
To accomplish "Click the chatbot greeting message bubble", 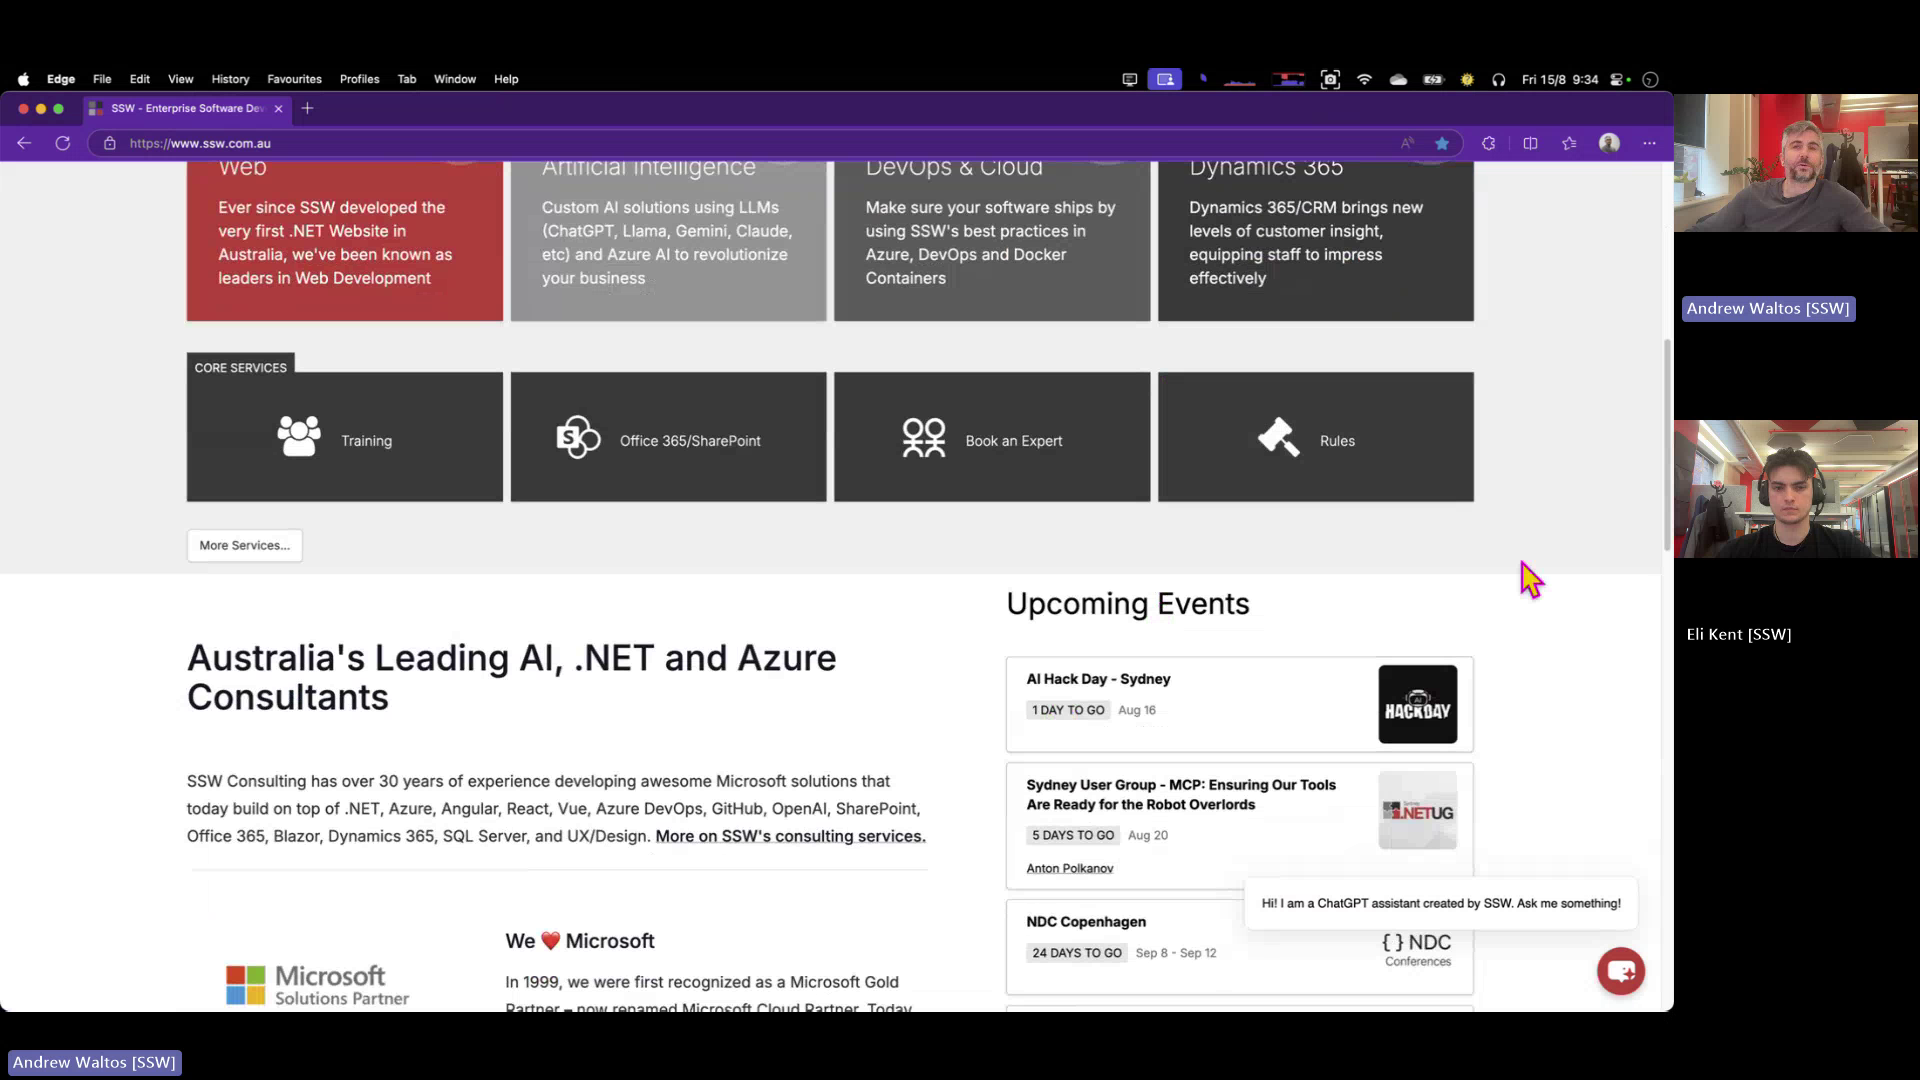I will [x=1441, y=903].
